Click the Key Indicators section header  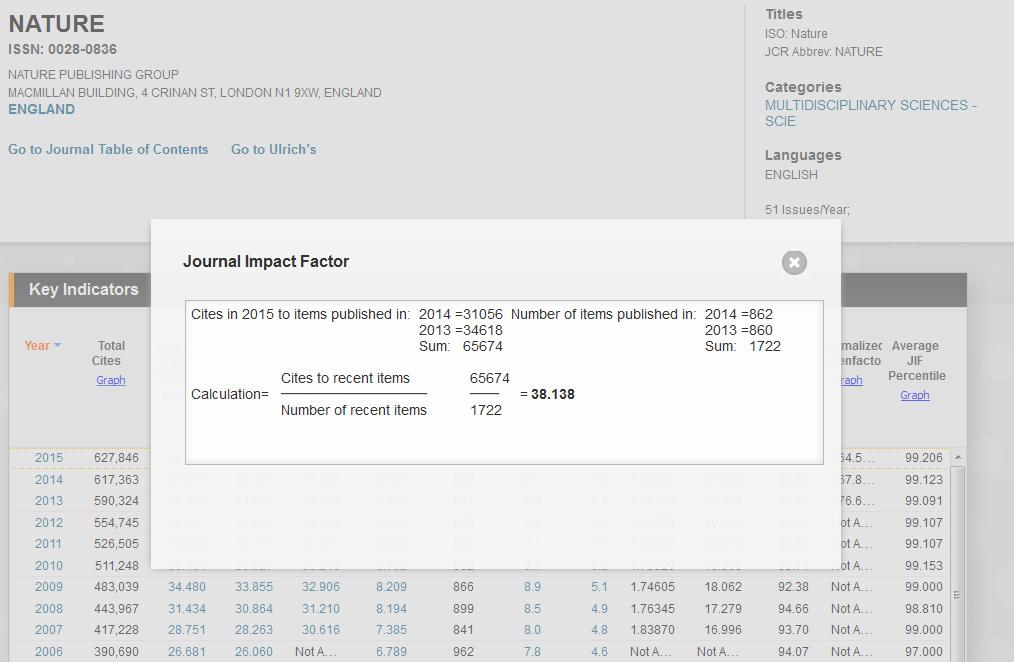(83, 290)
